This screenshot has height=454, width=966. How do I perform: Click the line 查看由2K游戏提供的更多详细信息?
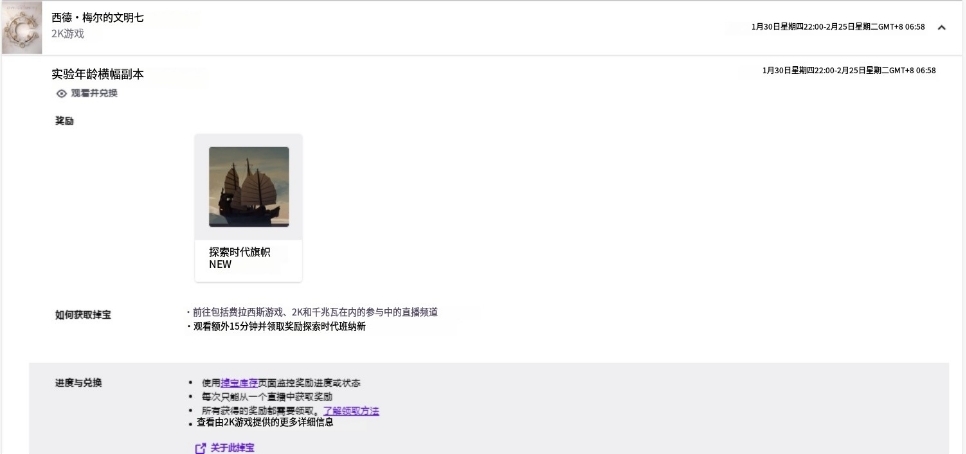point(265,423)
